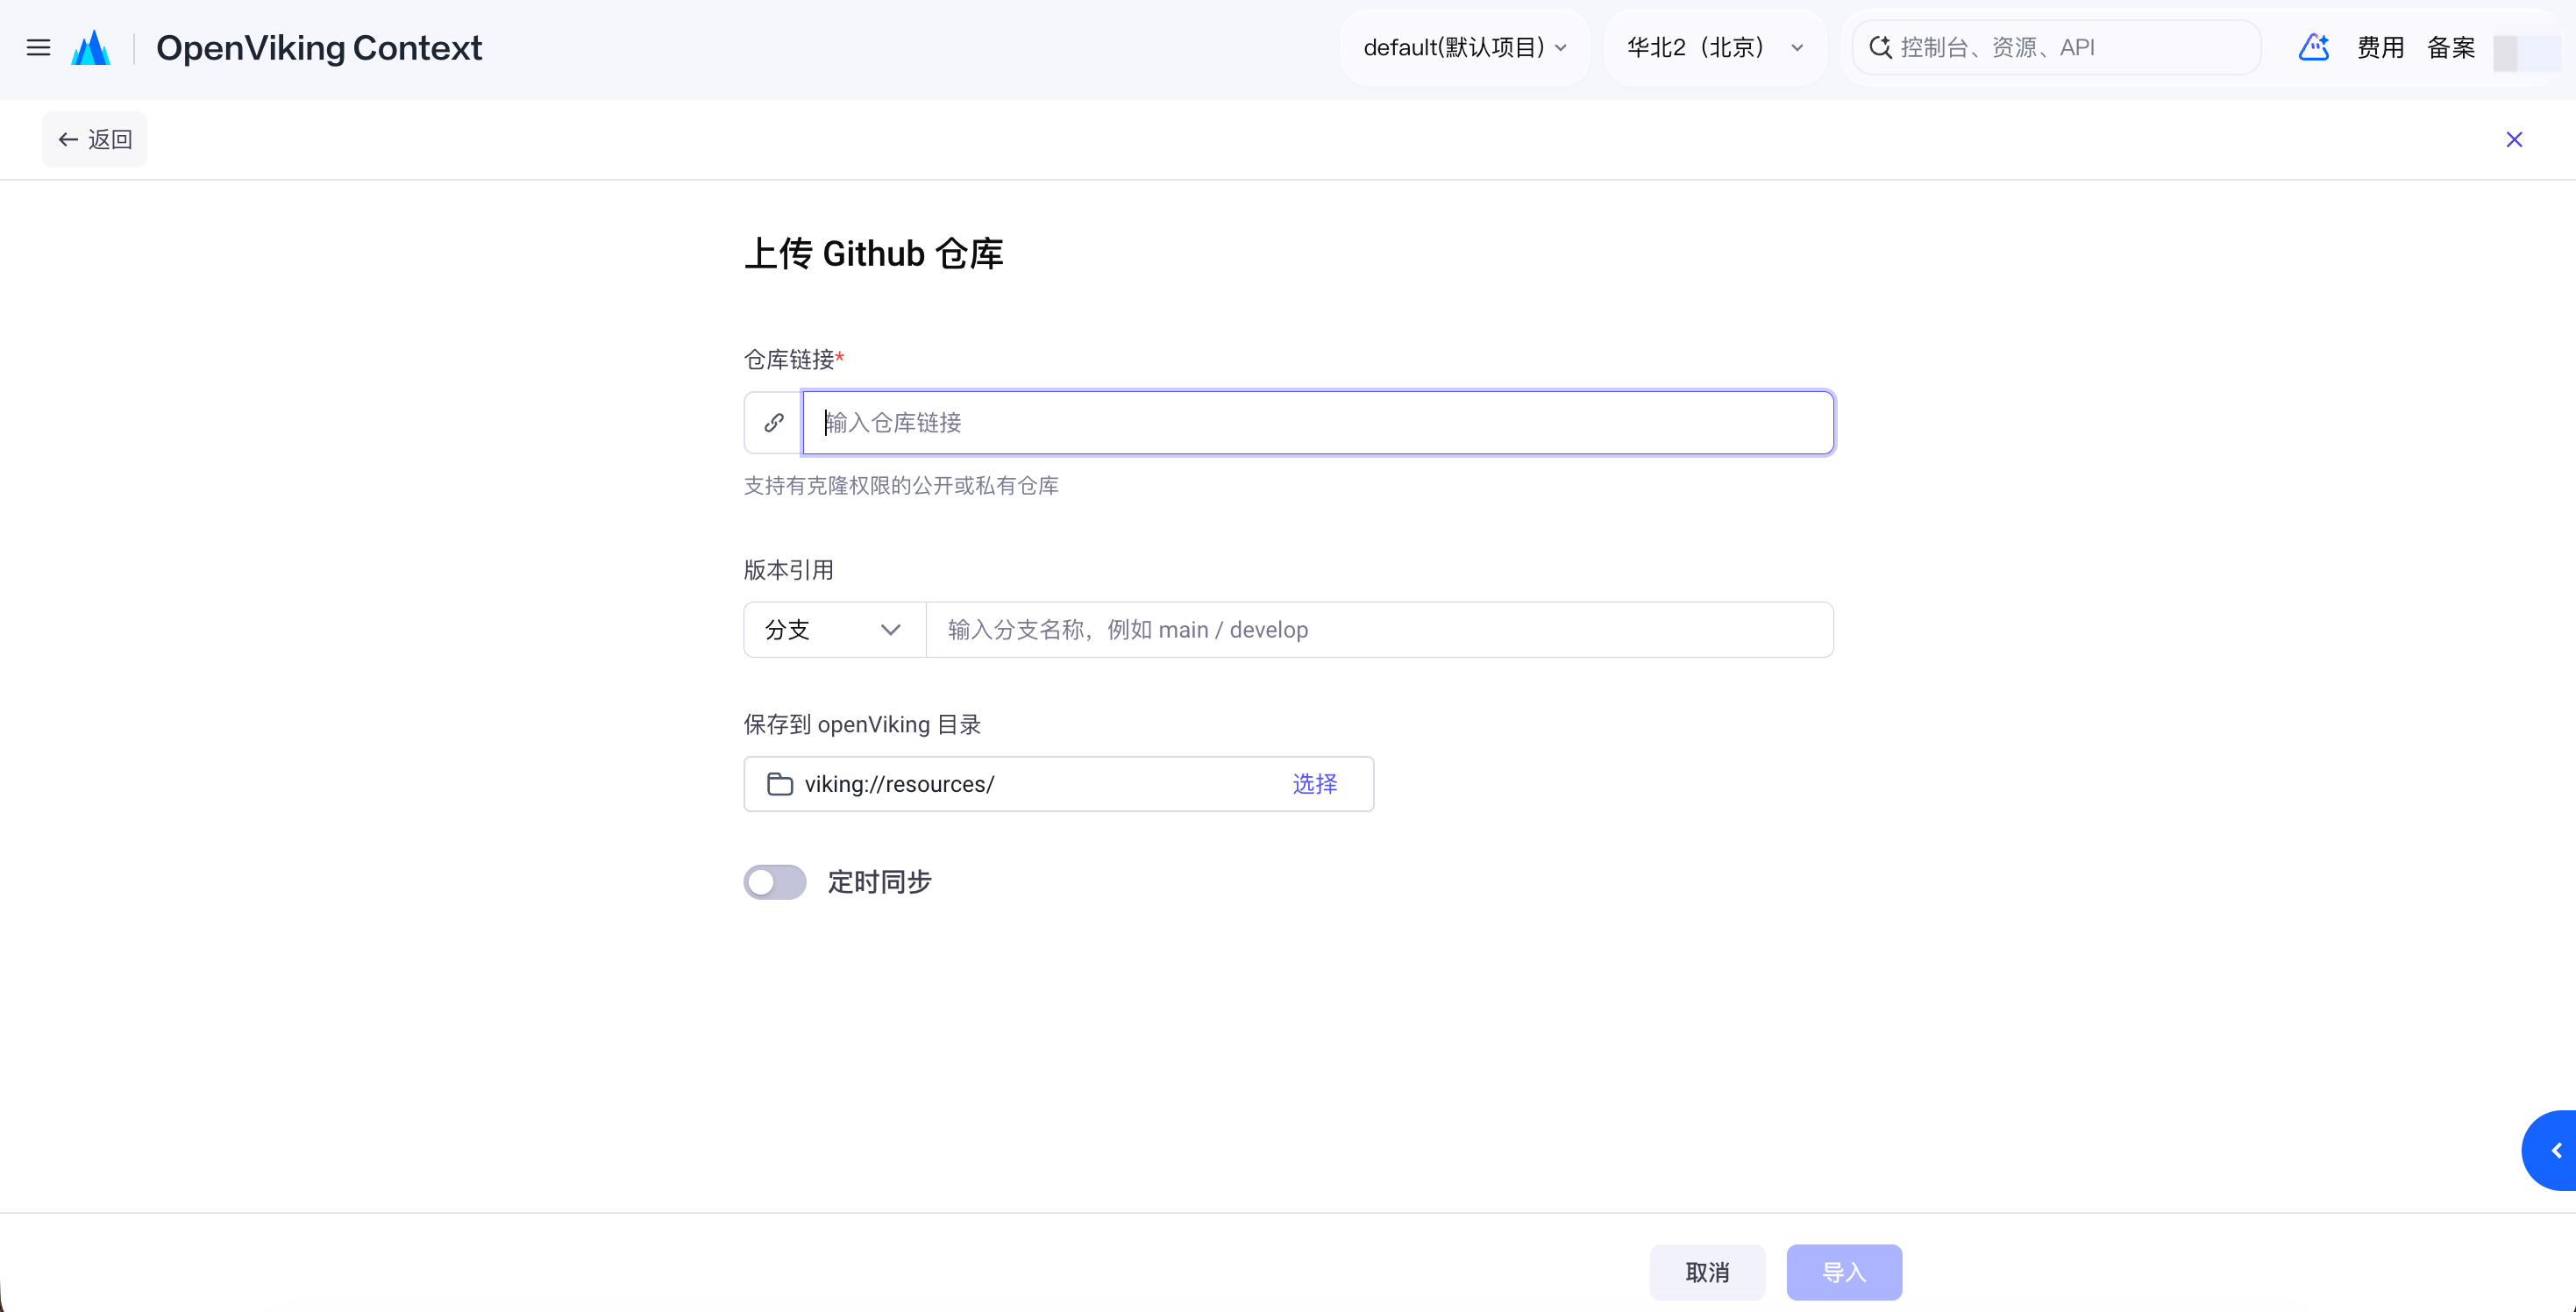Click the viking://resources/ path text
The height and width of the screenshot is (1312, 2576).
pyautogui.click(x=900, y=784)
